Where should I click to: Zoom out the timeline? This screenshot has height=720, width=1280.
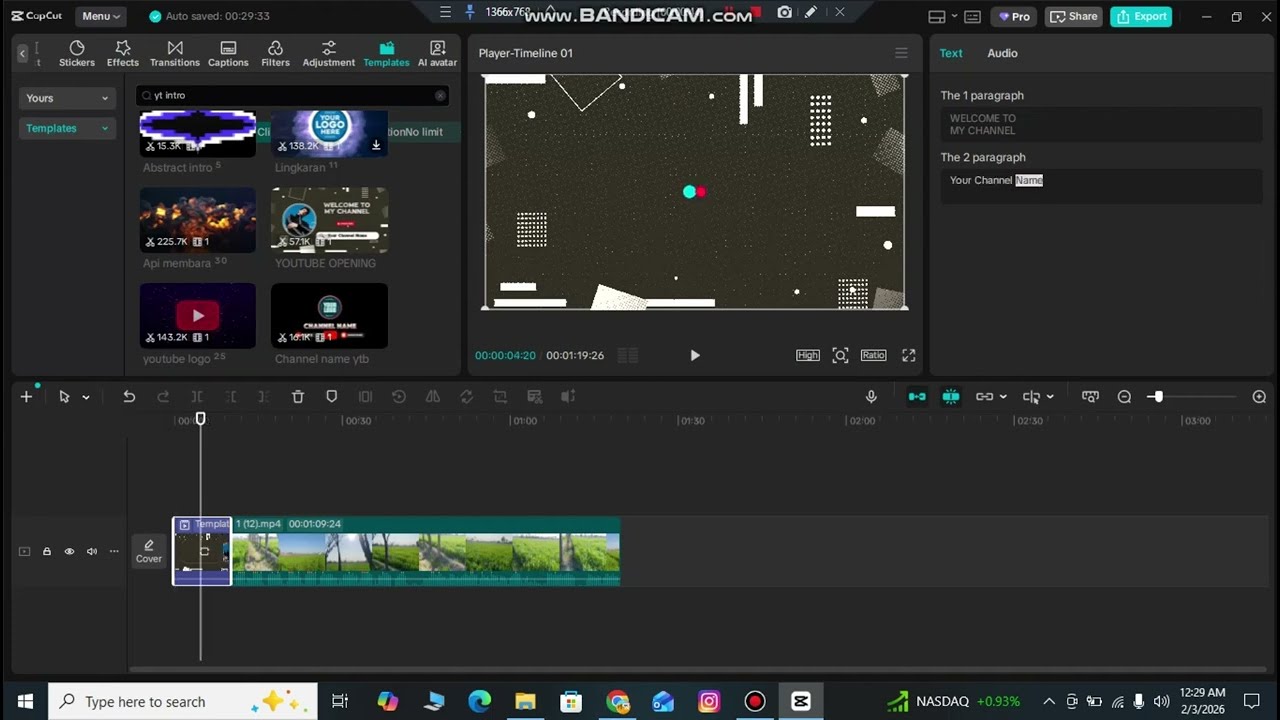(x=1124, y=397)
